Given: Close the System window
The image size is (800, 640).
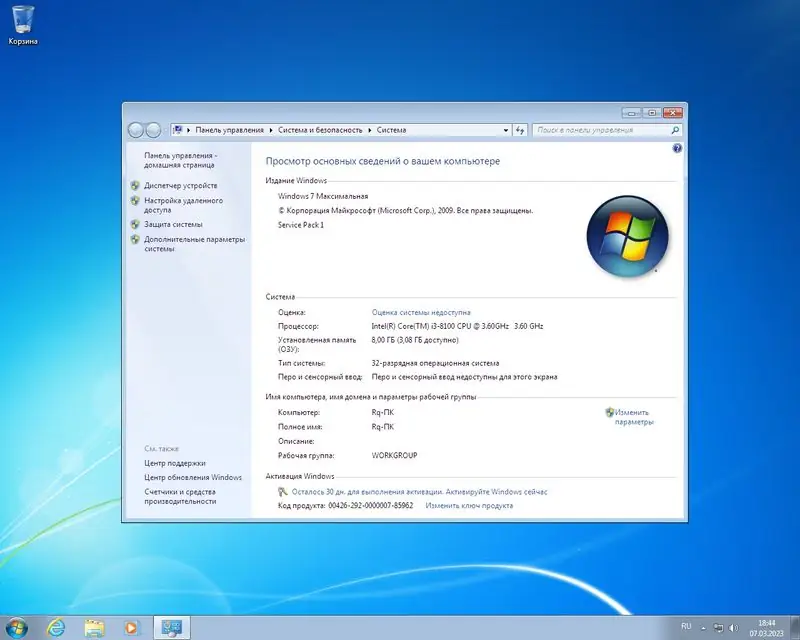Looking at the screenshot, I should [x=673, y=113].
